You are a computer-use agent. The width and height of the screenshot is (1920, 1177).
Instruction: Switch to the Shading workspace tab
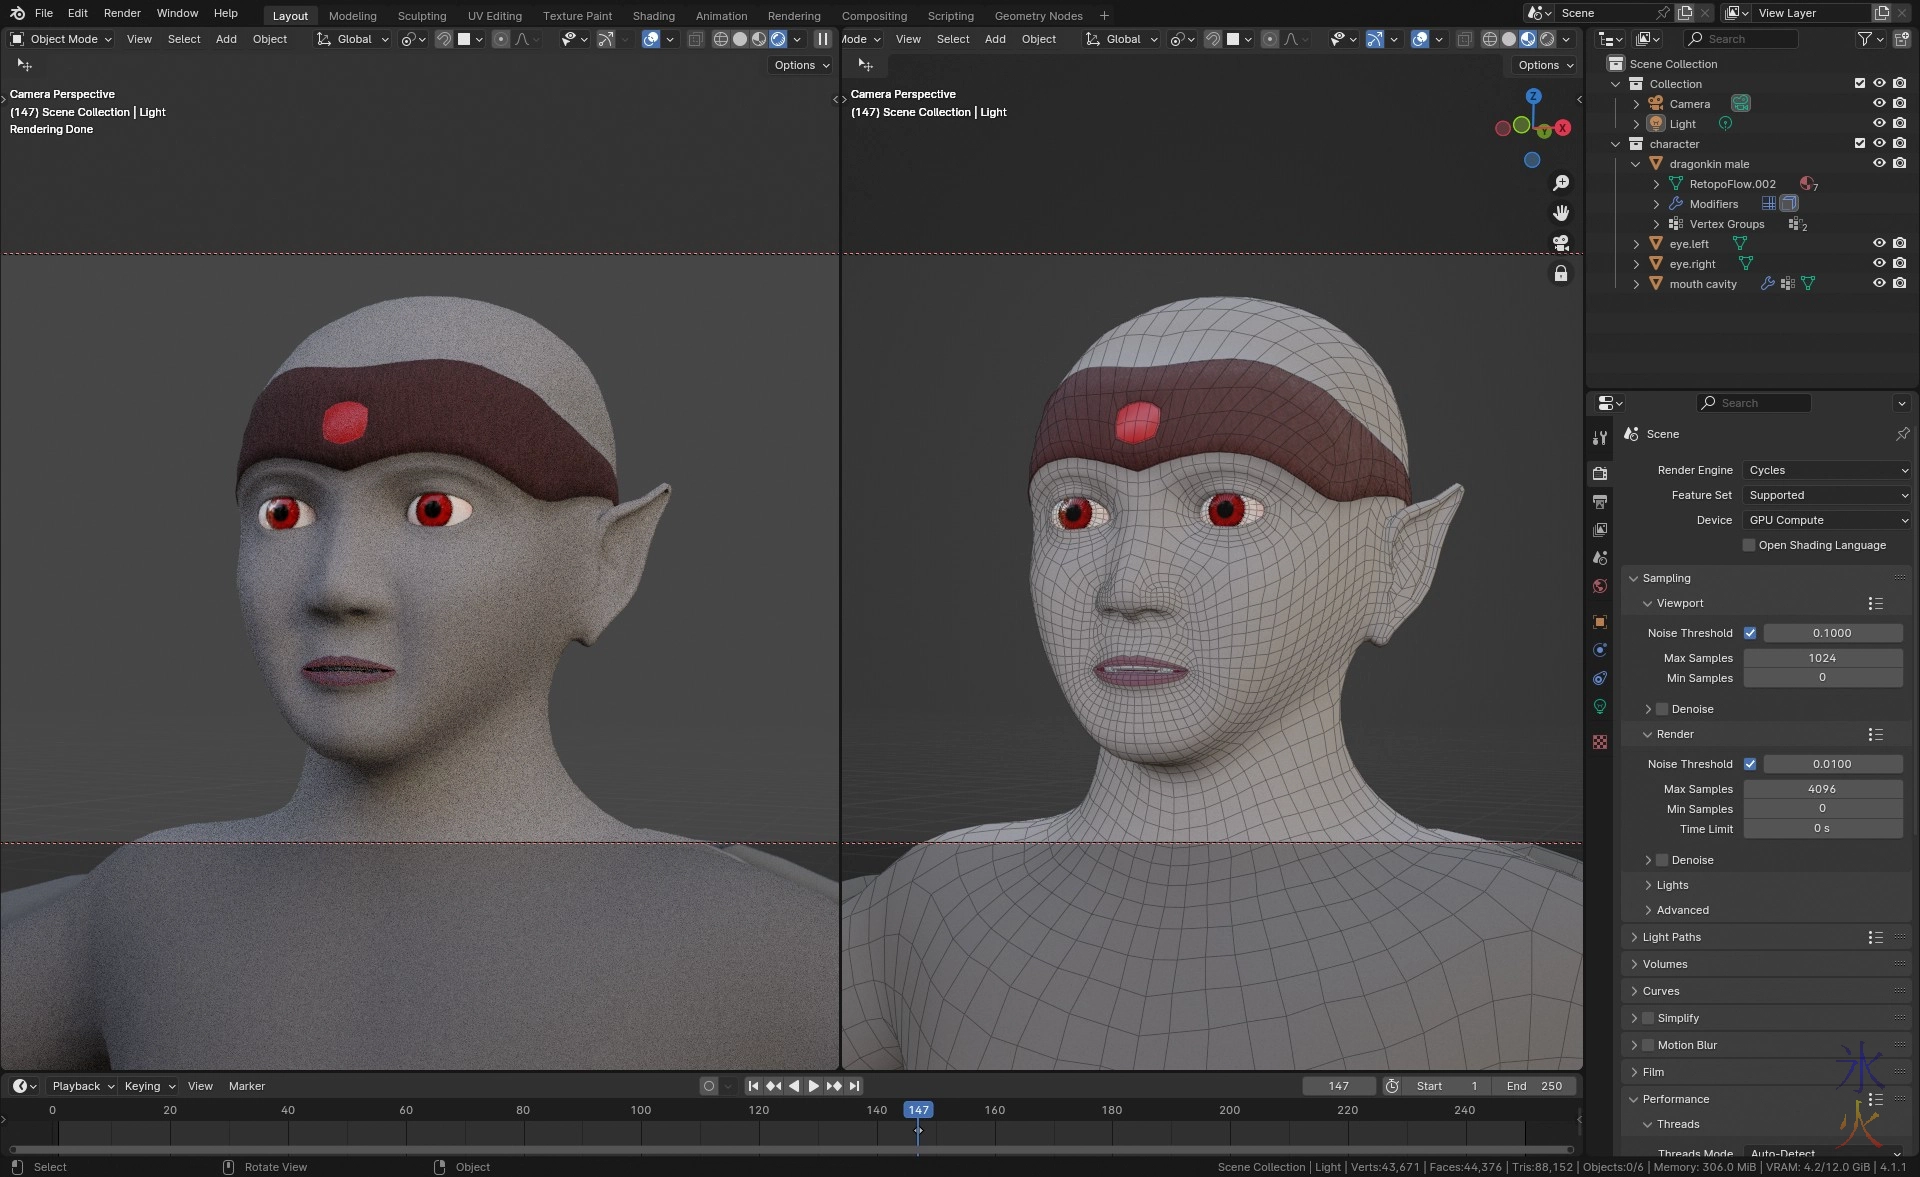click(x=653, y=15)
